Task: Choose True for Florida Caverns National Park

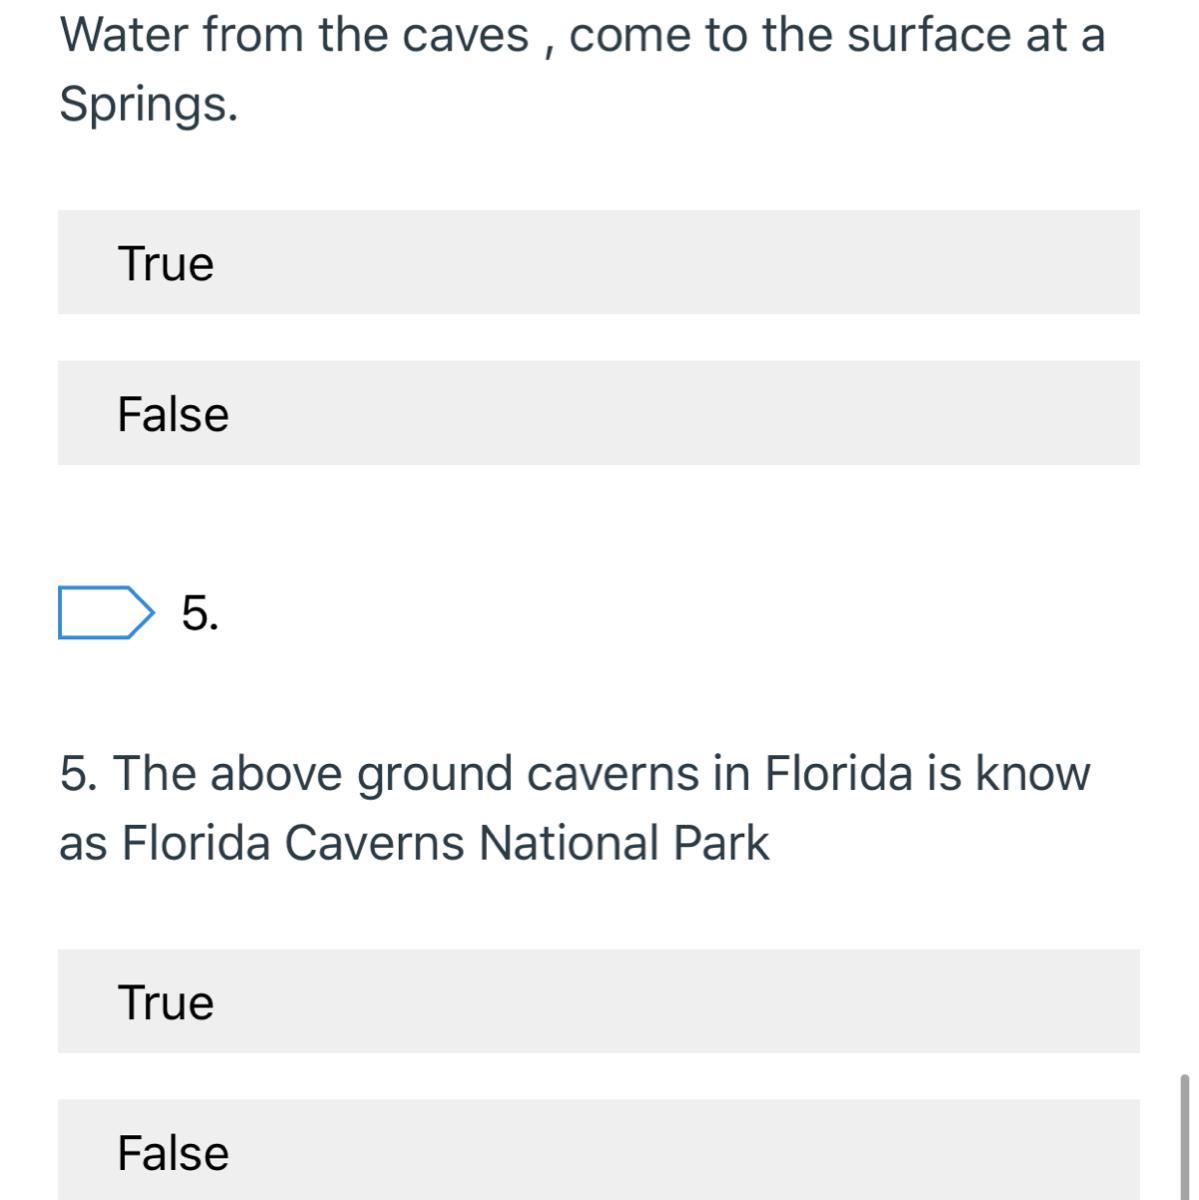Action: coord(598,1001)
